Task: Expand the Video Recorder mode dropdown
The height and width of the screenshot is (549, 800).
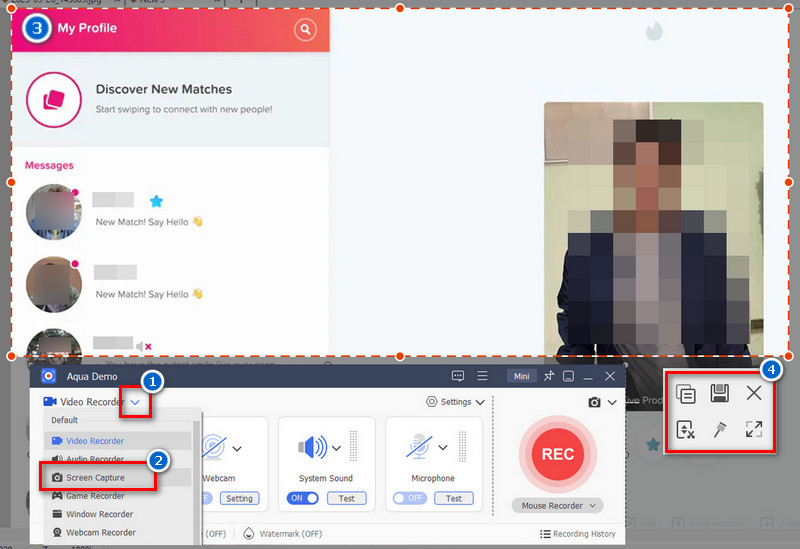Action: tap(135, 402)
